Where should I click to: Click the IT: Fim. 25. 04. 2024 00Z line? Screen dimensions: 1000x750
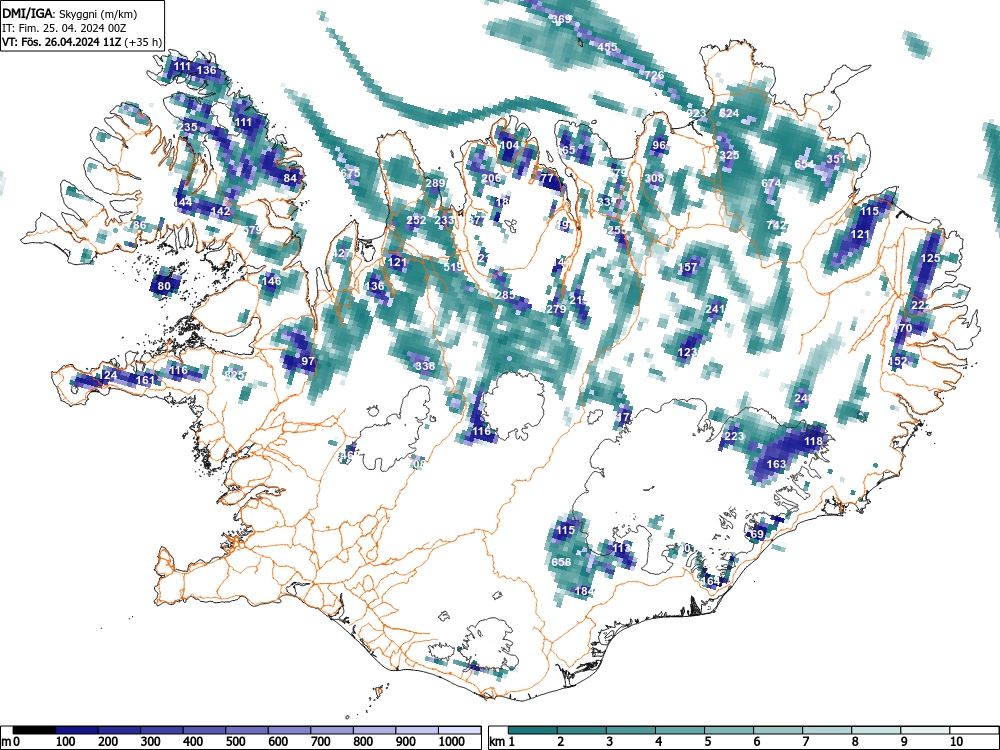[x=64, y=28]
